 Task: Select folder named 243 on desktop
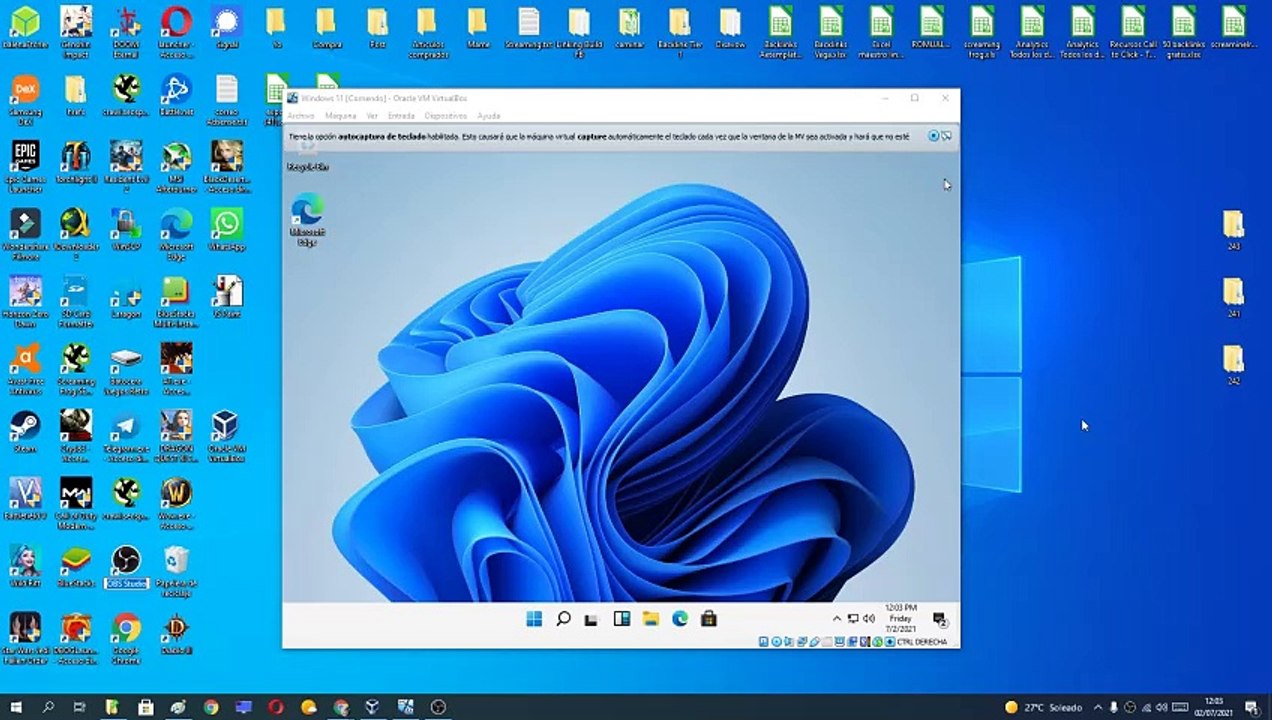[1233, 230]
